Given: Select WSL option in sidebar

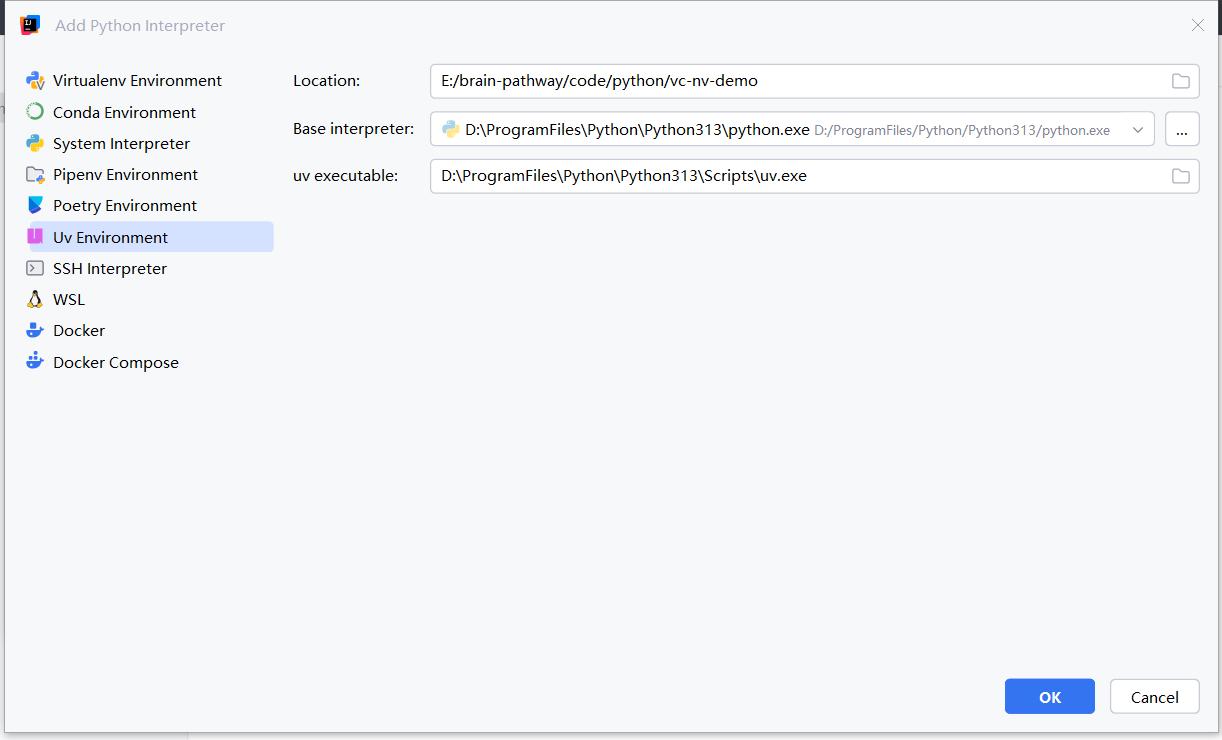Looking at the screenshot, I should pos(149,299).
